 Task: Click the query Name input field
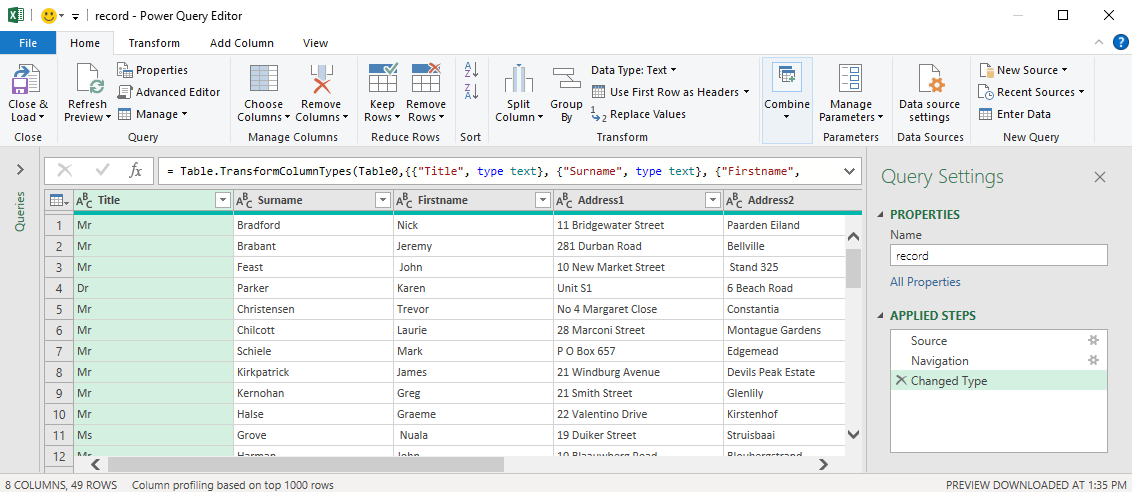tap(998, 256)
